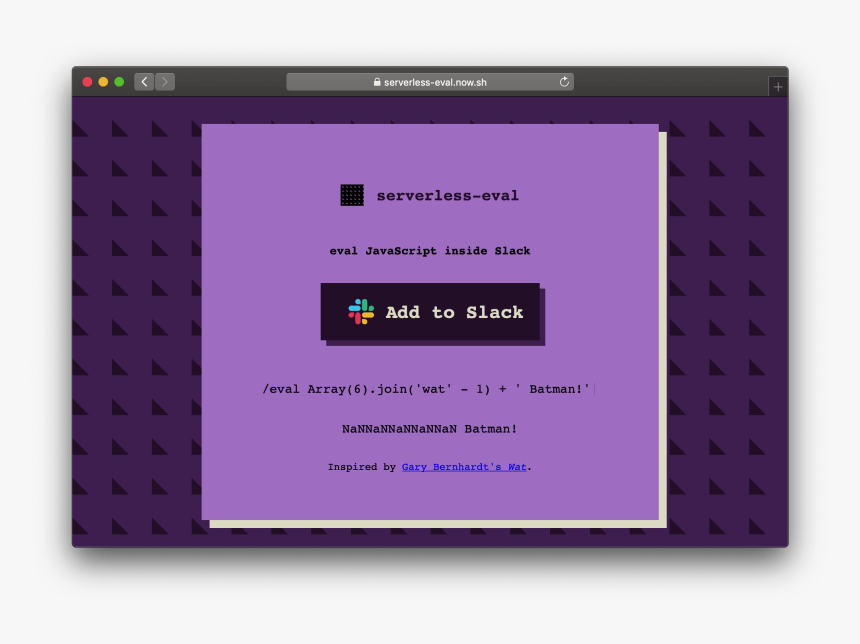
Task: Click the serverless-eval title text
Action: click(x=448, y=195)
